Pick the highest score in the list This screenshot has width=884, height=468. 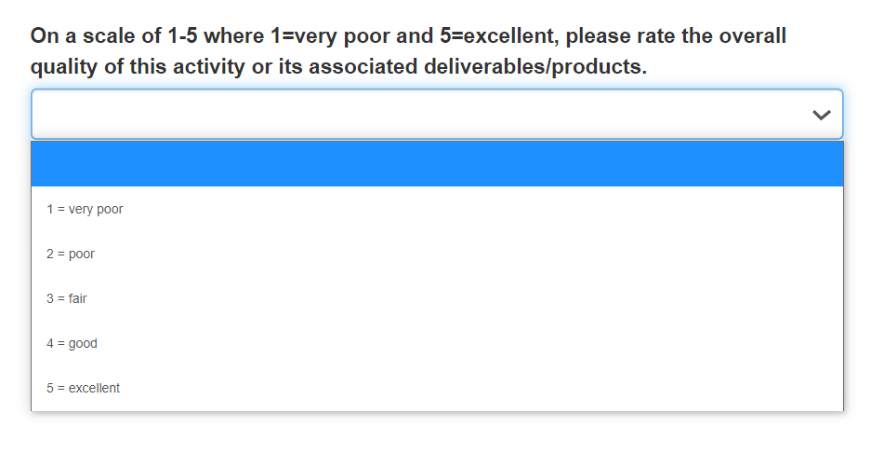pos(83,388)
